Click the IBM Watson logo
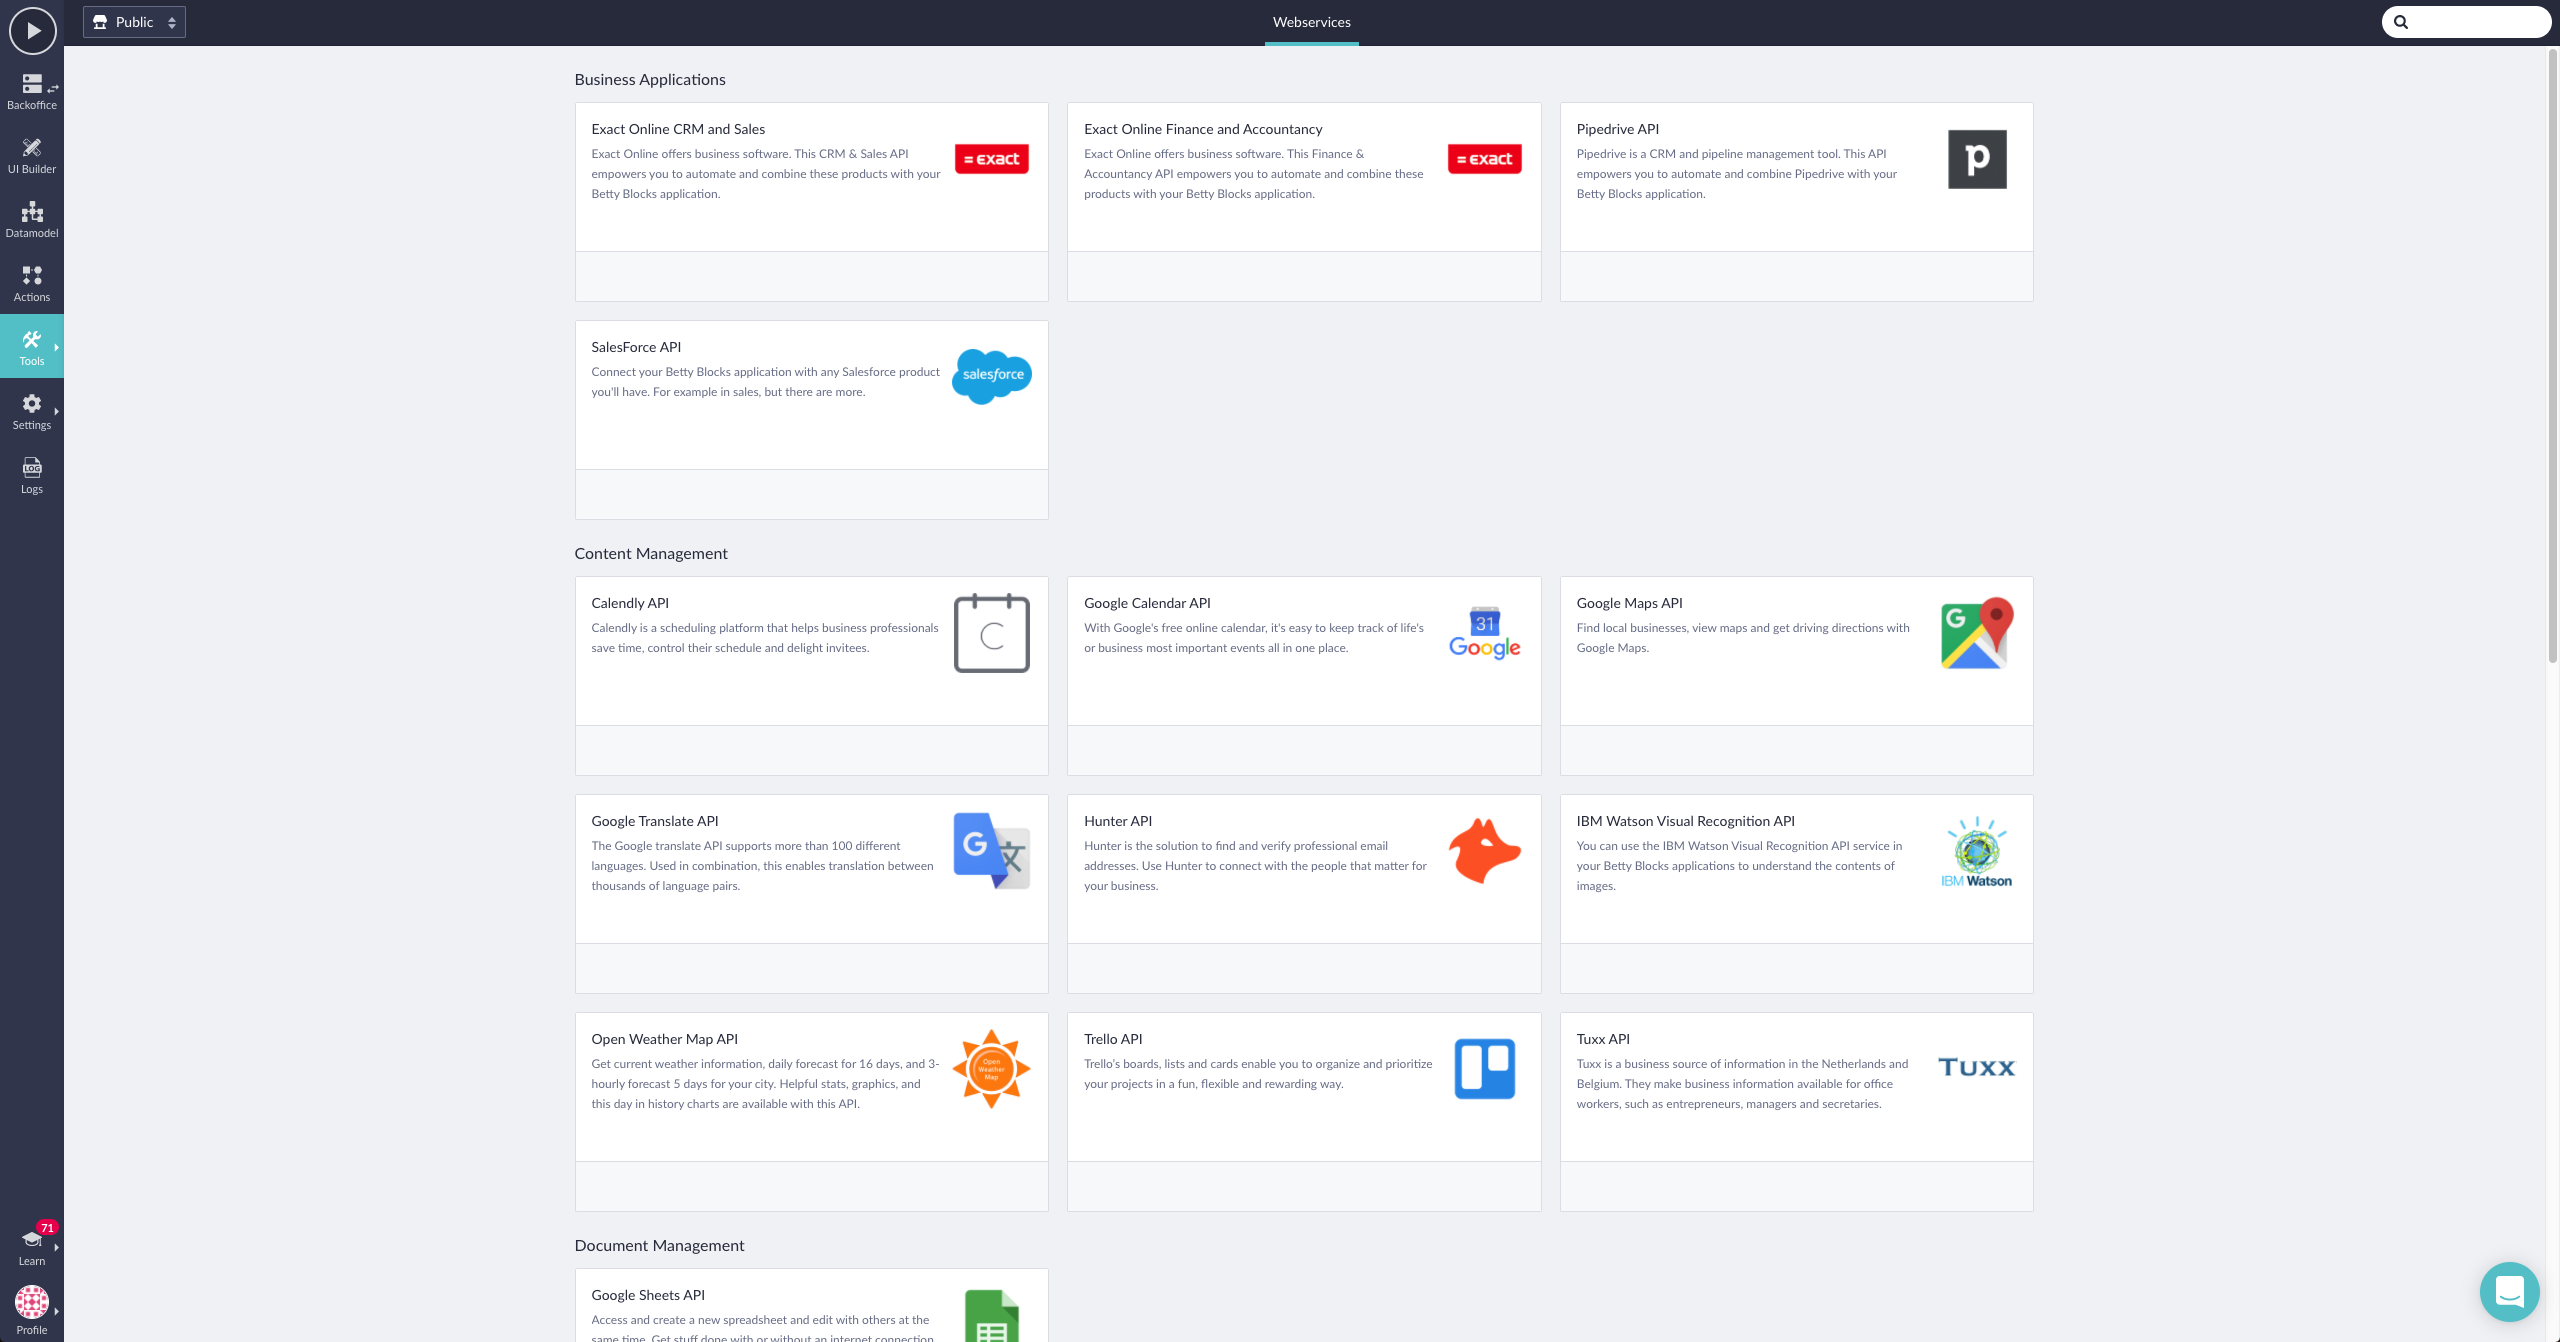 (1977, 851)
